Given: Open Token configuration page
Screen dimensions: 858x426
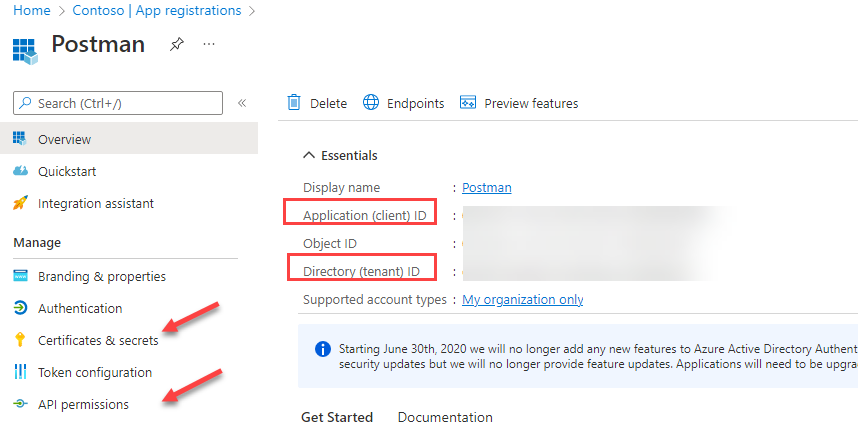Looking at the screenshot, I should (x=95, y=372).
